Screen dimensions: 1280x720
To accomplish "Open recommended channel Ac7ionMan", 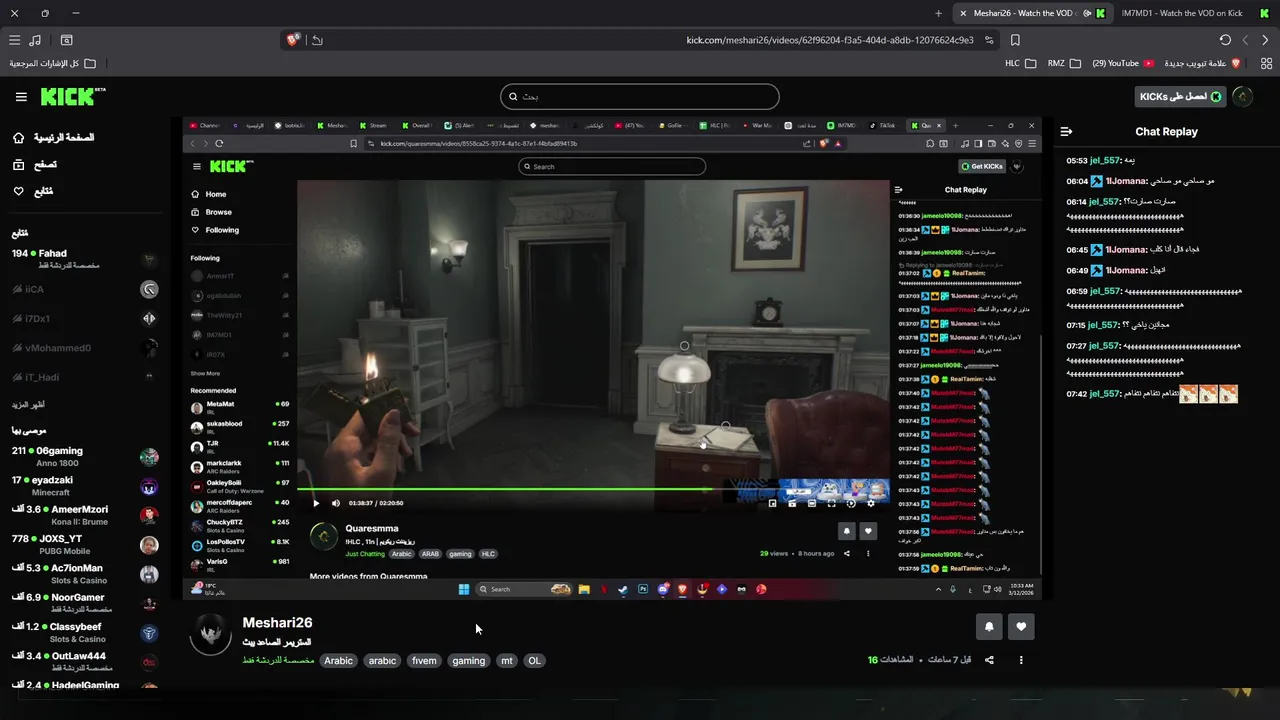I will click(x=85, y=574).
